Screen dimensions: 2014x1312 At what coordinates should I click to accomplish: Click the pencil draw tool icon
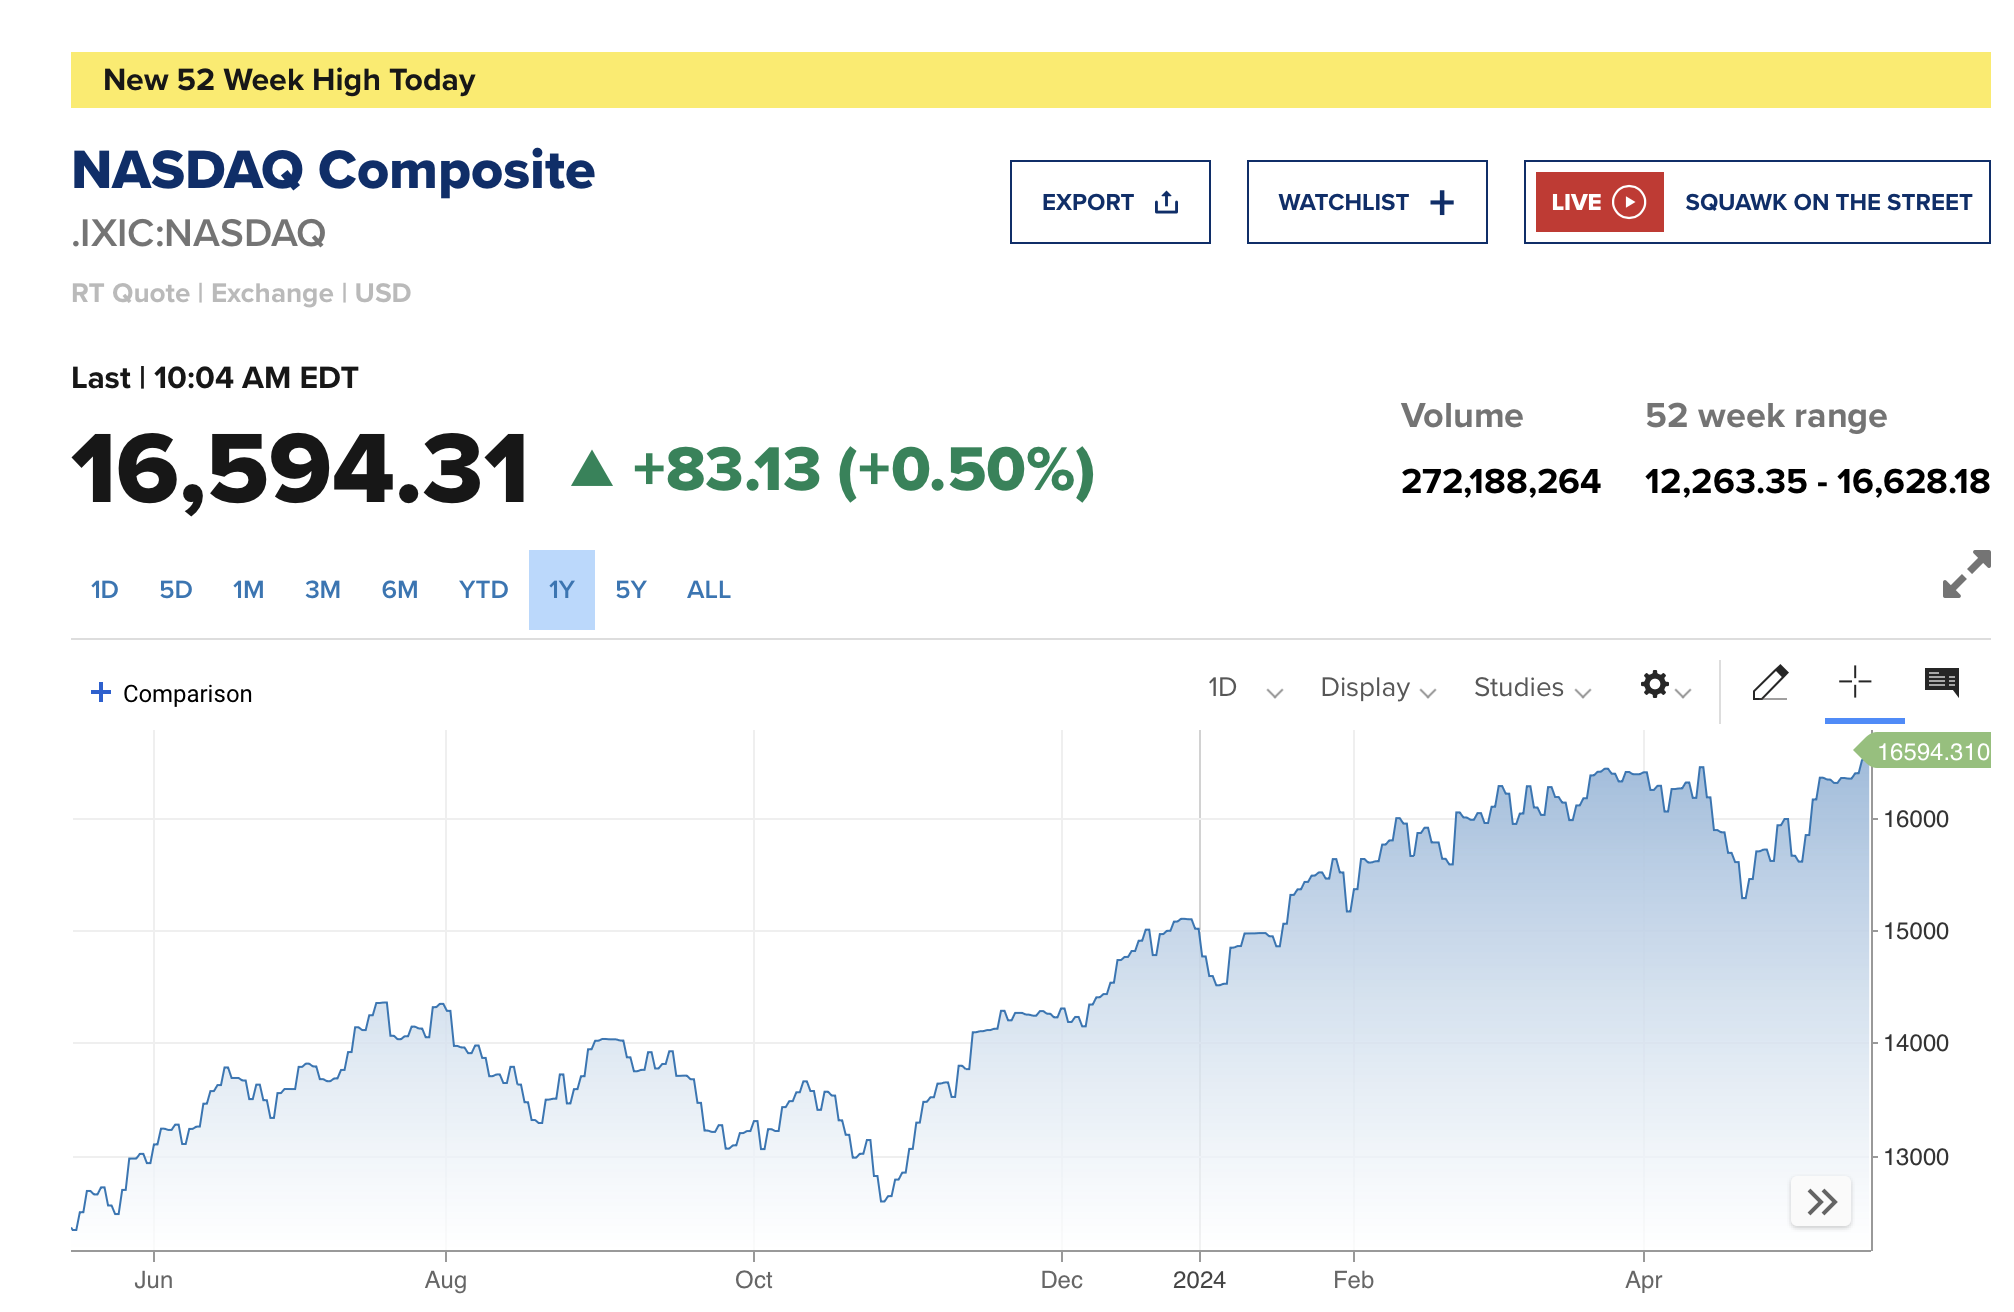(x=1769, y=684)
